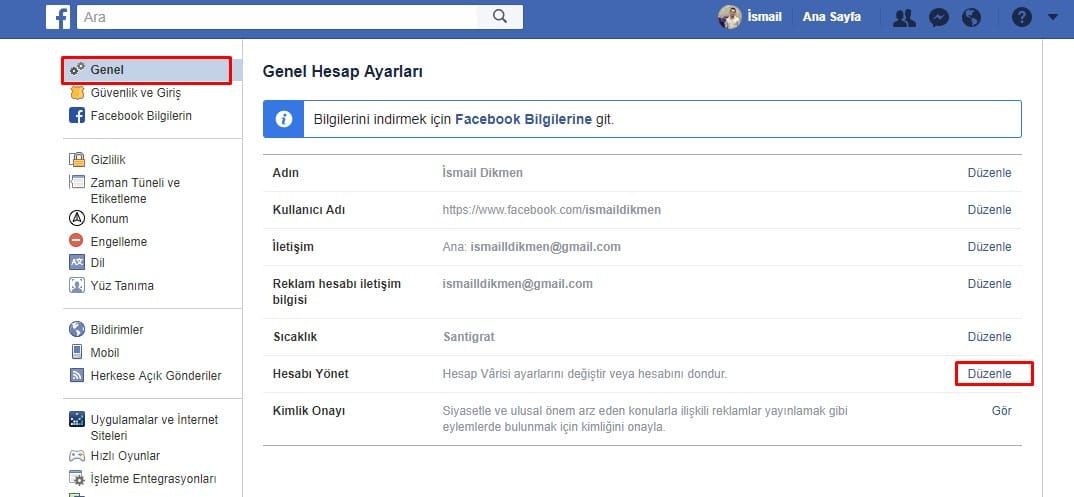
Task: Open Bildirimler notification settings
Action: tap(117, 329)
